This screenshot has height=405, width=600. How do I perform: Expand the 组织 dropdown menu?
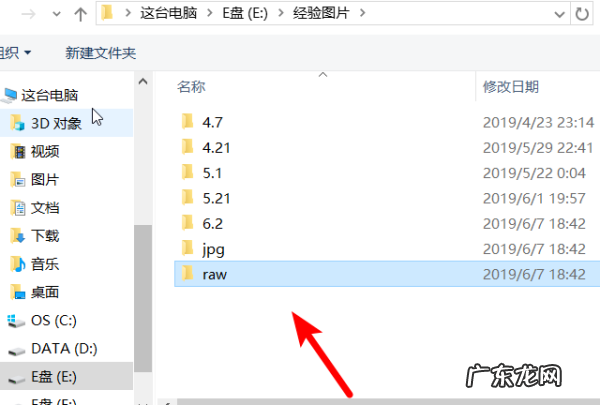(15, 53)
